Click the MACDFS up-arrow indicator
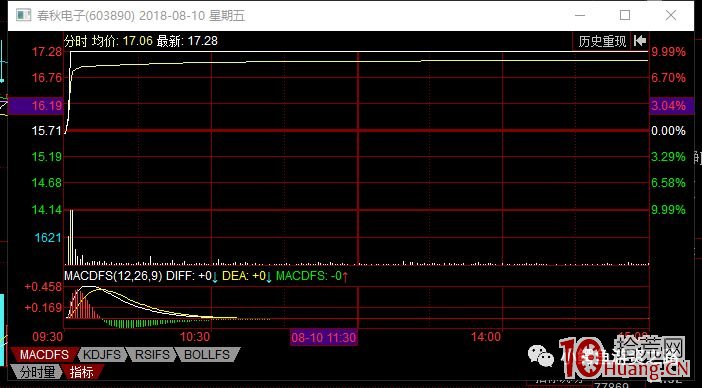Viewport: 702px width, 388px height. 344,277
